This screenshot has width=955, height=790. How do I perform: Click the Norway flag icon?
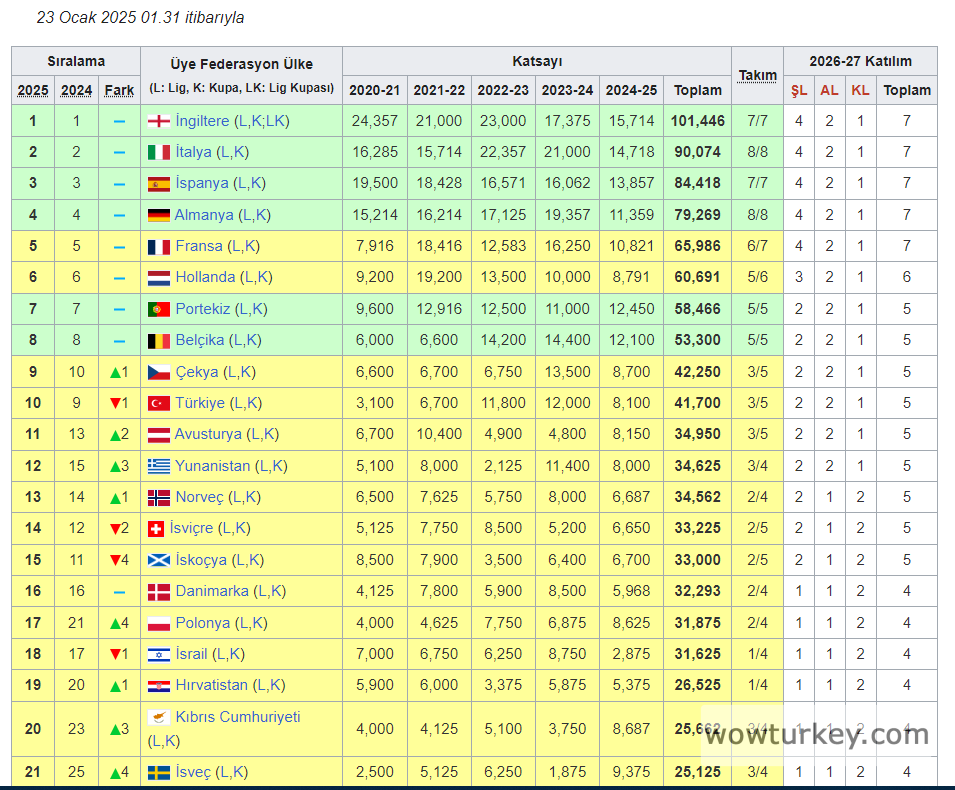coord(158,497)
